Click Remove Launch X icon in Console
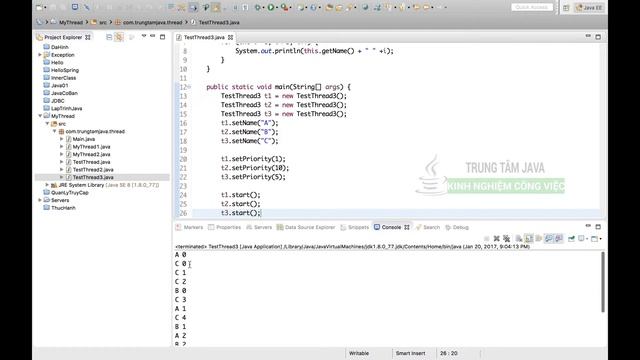The height and width of the screenshot is (360, 640). [x=497, y=238]
